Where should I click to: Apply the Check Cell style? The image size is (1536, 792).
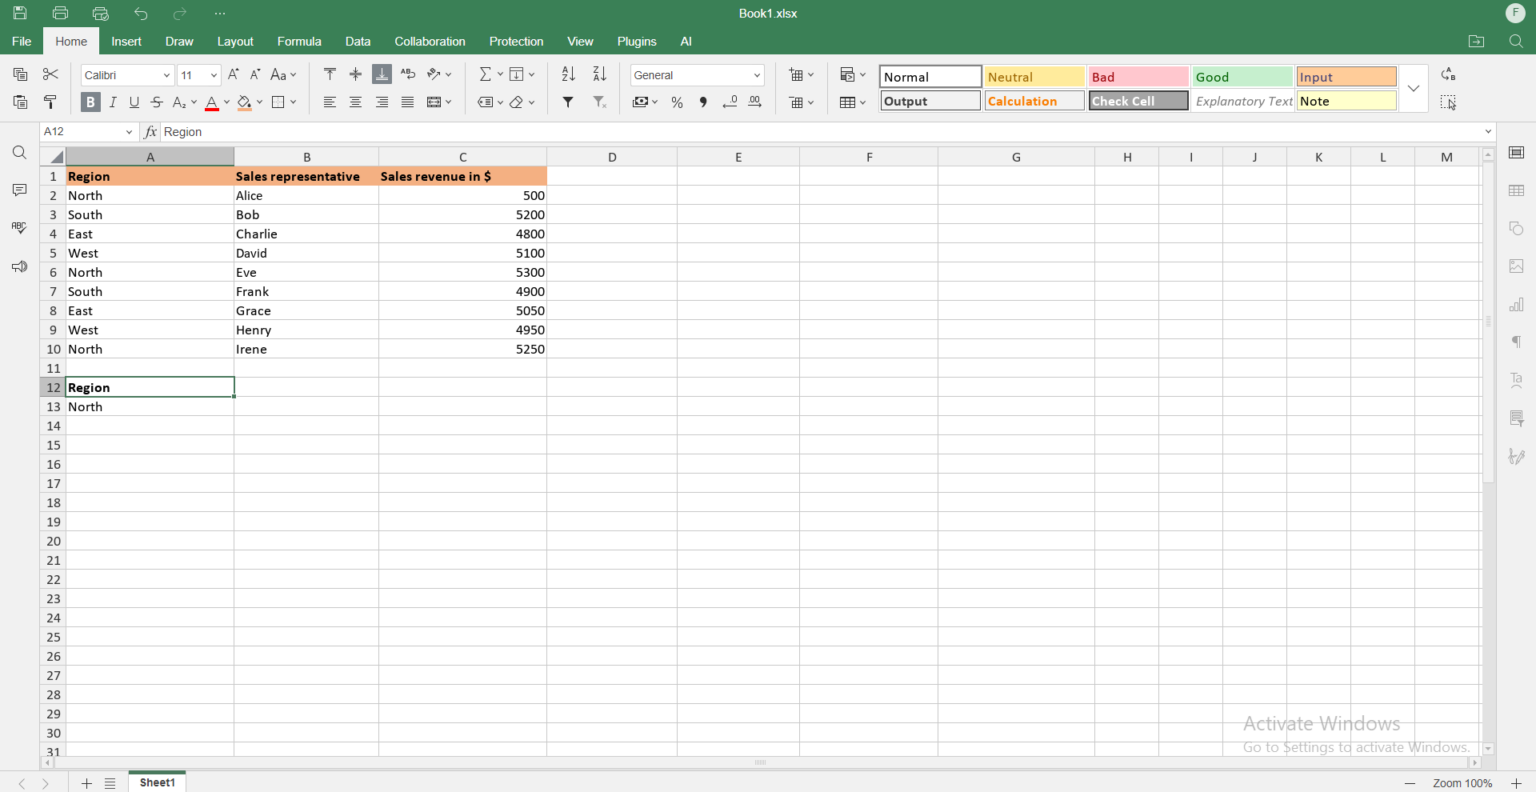tap(1138, 100)
